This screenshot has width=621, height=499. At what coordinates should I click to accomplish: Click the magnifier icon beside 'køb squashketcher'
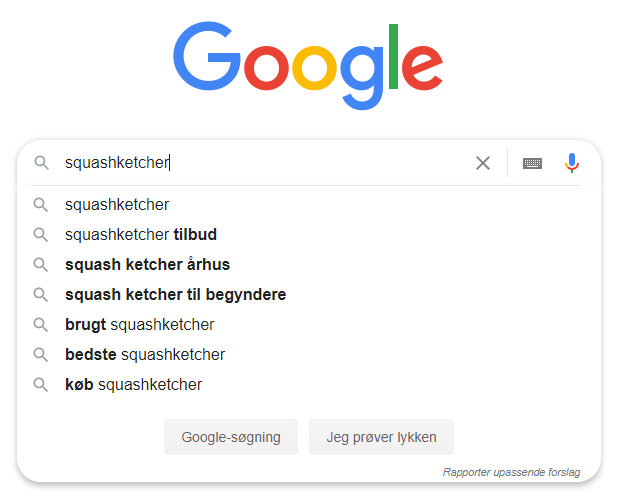[x=41, y=385]
